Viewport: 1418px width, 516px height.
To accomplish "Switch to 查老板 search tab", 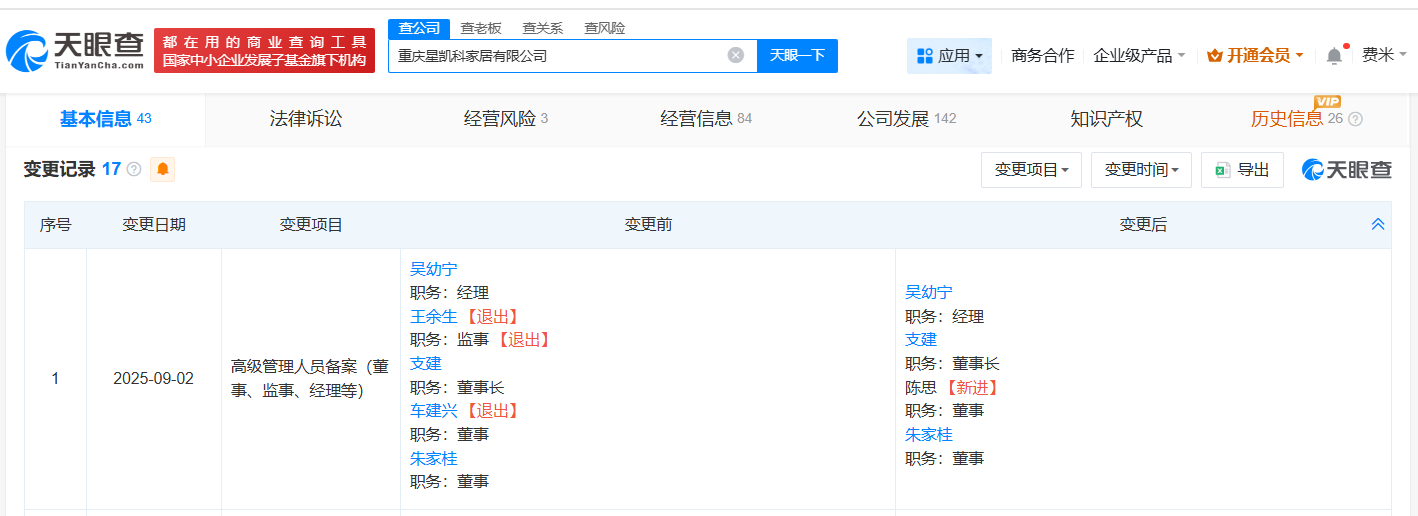I will (x=481, y=28).
